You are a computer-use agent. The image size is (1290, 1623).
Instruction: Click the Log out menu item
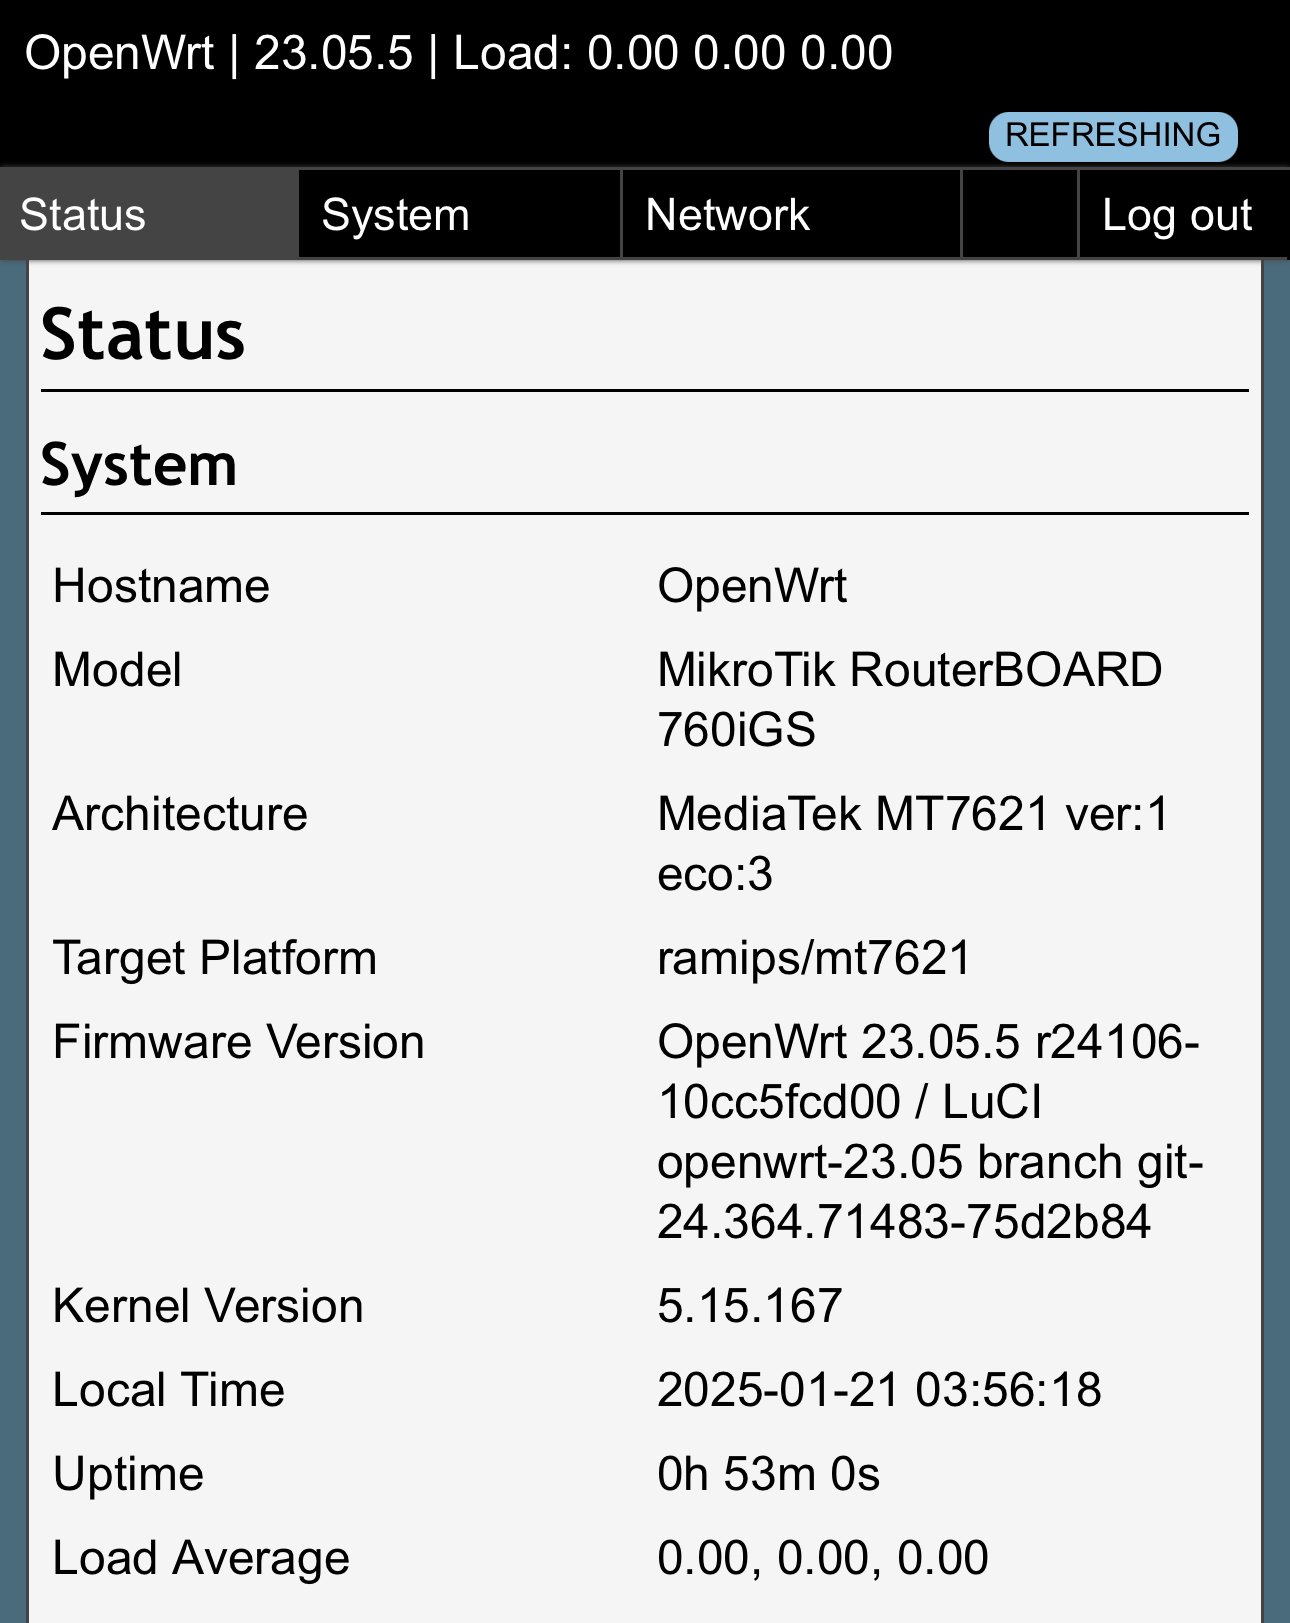(x=1184, y=215)
